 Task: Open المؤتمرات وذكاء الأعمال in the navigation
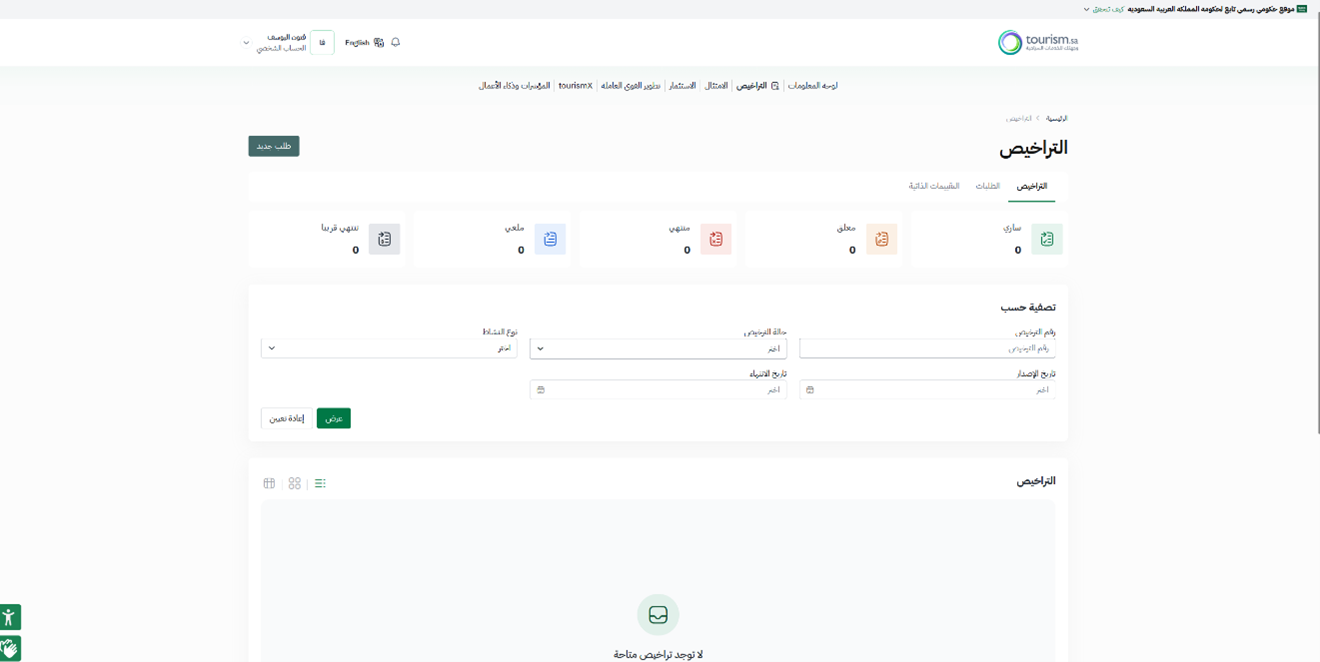[514, 86]
